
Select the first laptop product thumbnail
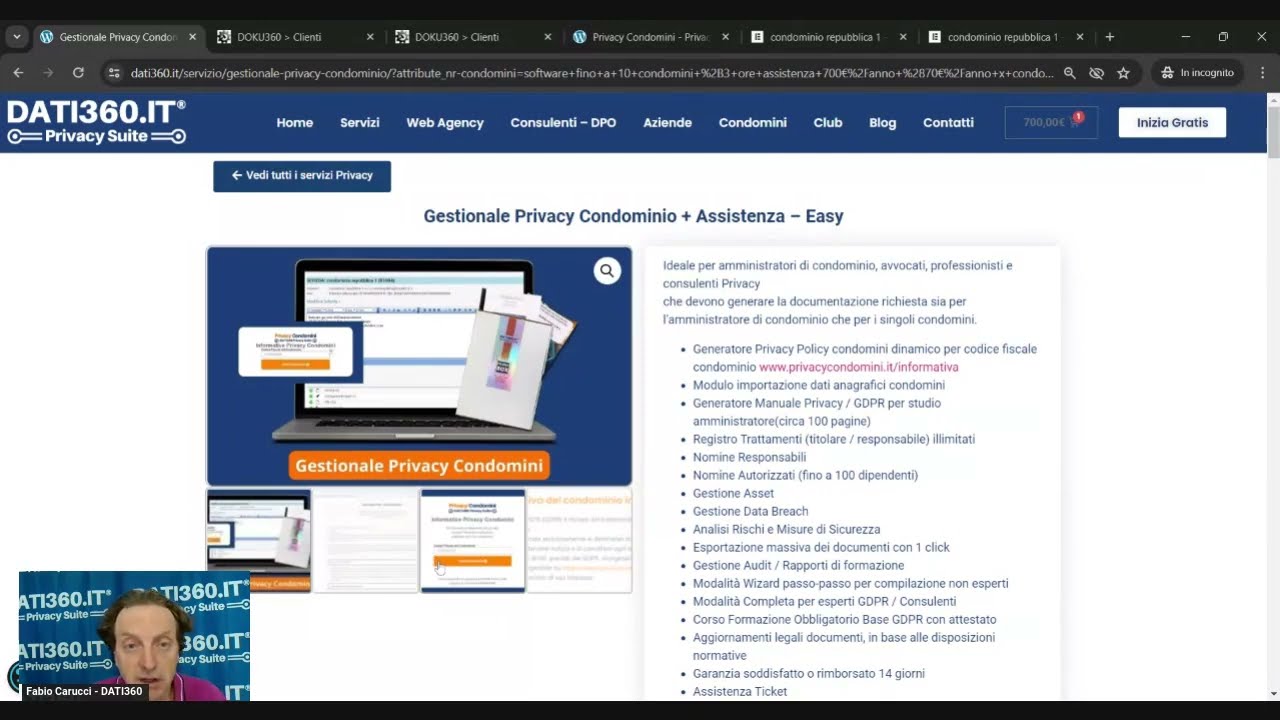pos(259,541)
